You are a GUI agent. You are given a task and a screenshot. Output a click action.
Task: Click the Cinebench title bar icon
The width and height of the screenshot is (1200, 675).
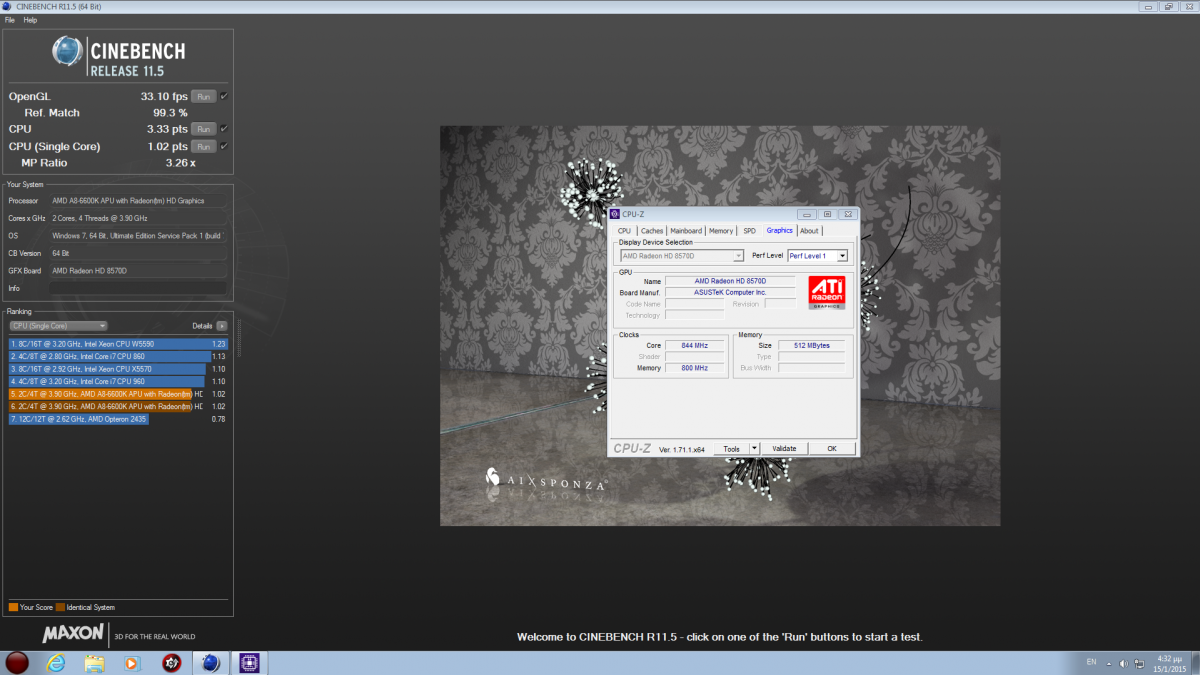(9, 6)
